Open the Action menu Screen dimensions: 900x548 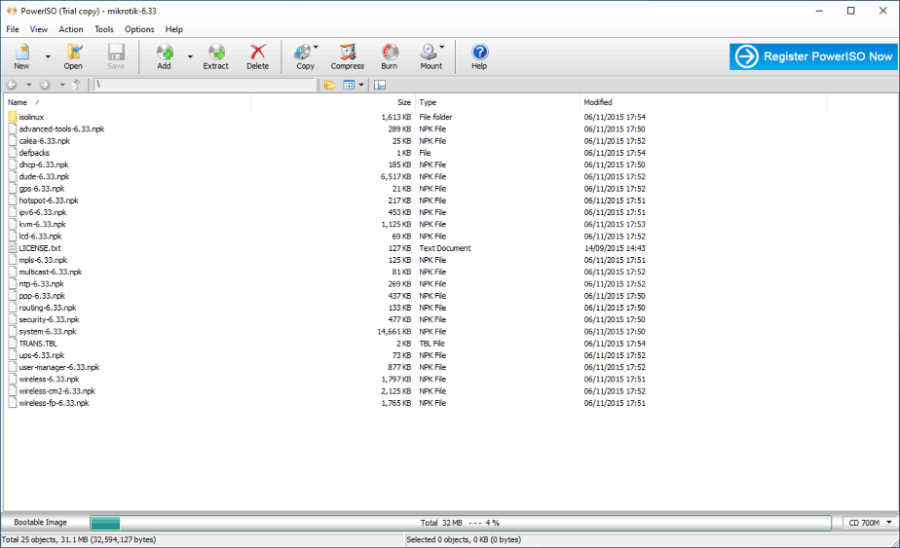(x=71, y=29)
